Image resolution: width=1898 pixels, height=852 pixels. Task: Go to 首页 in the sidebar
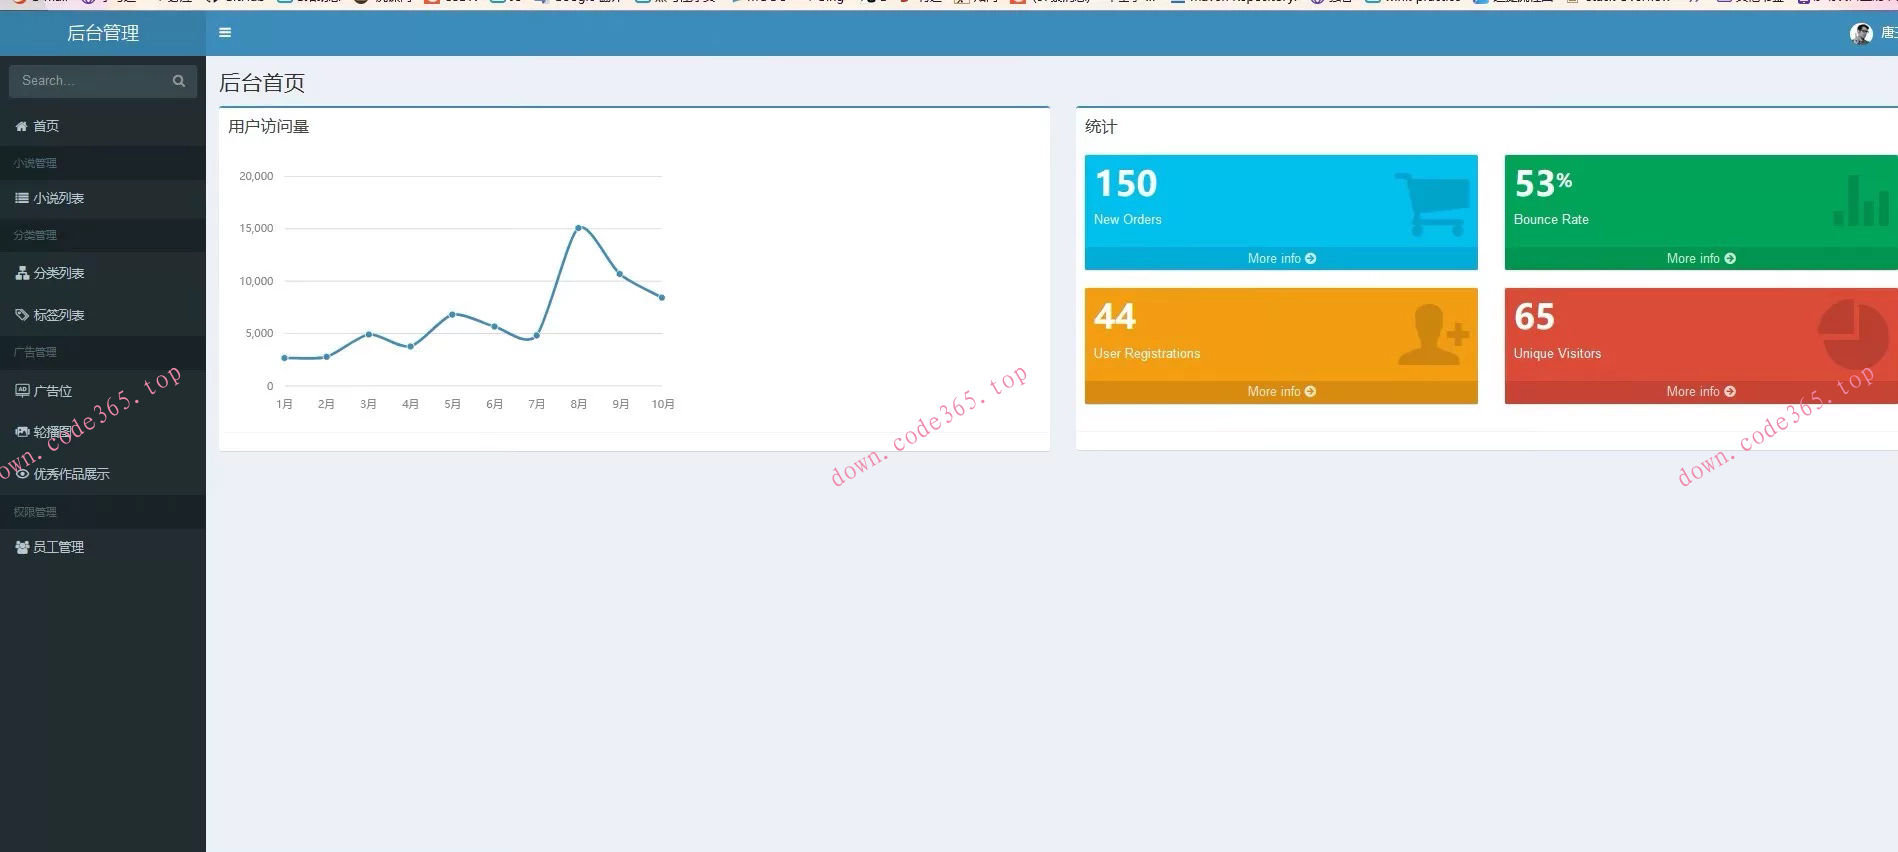[103, 126]
